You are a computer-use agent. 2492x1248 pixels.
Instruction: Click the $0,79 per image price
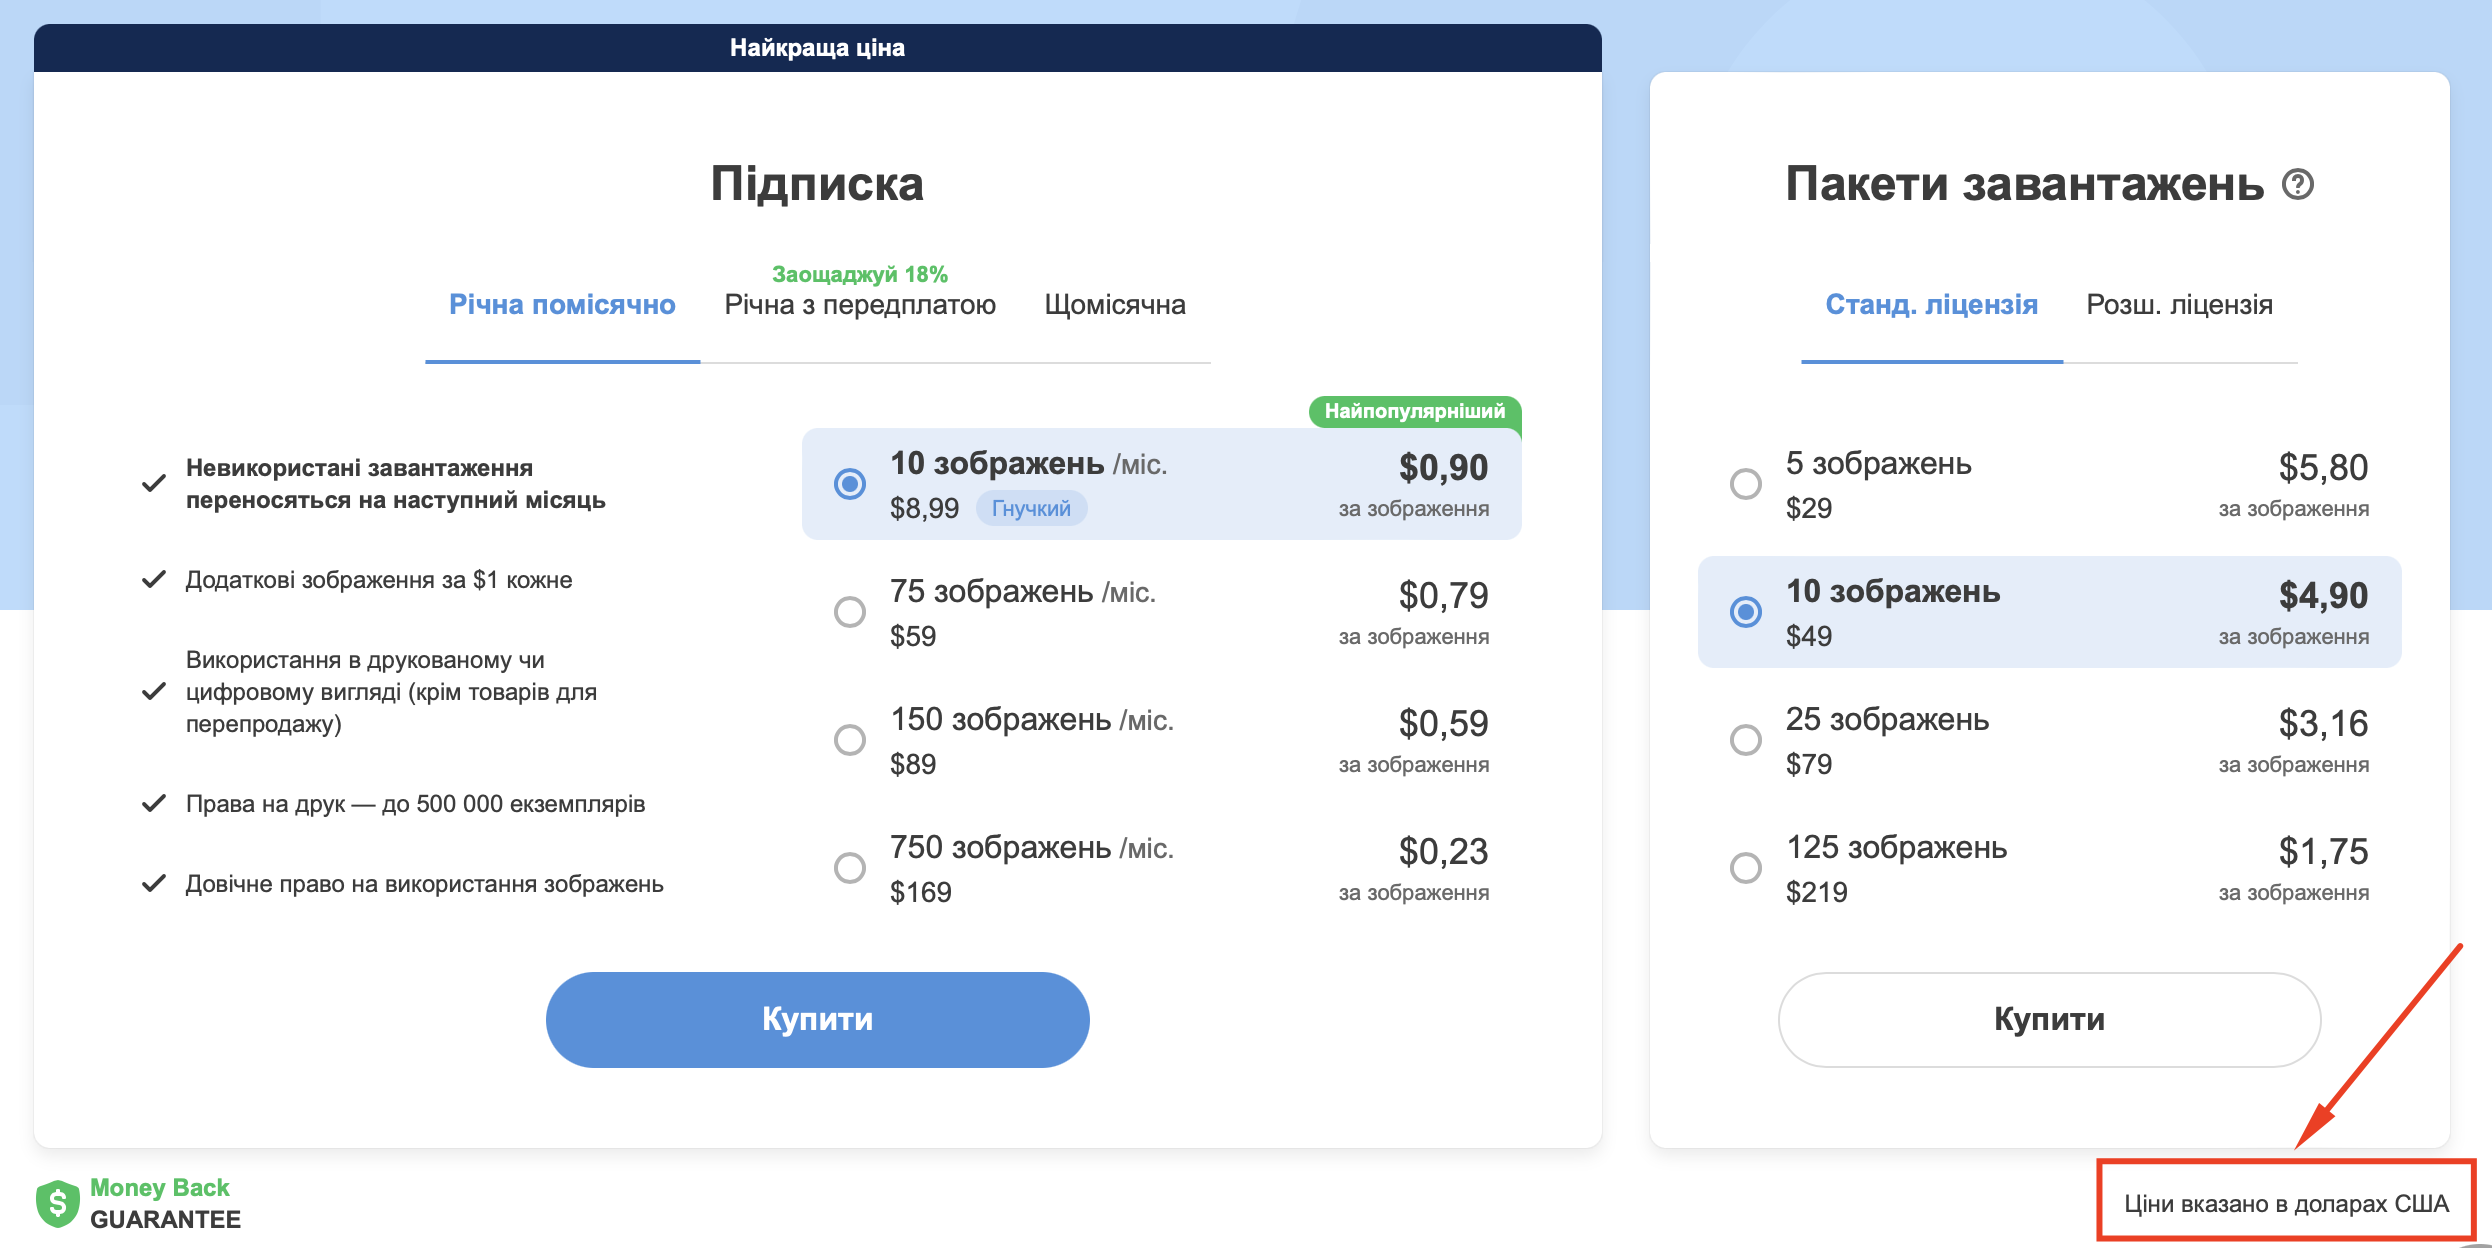1443,595
